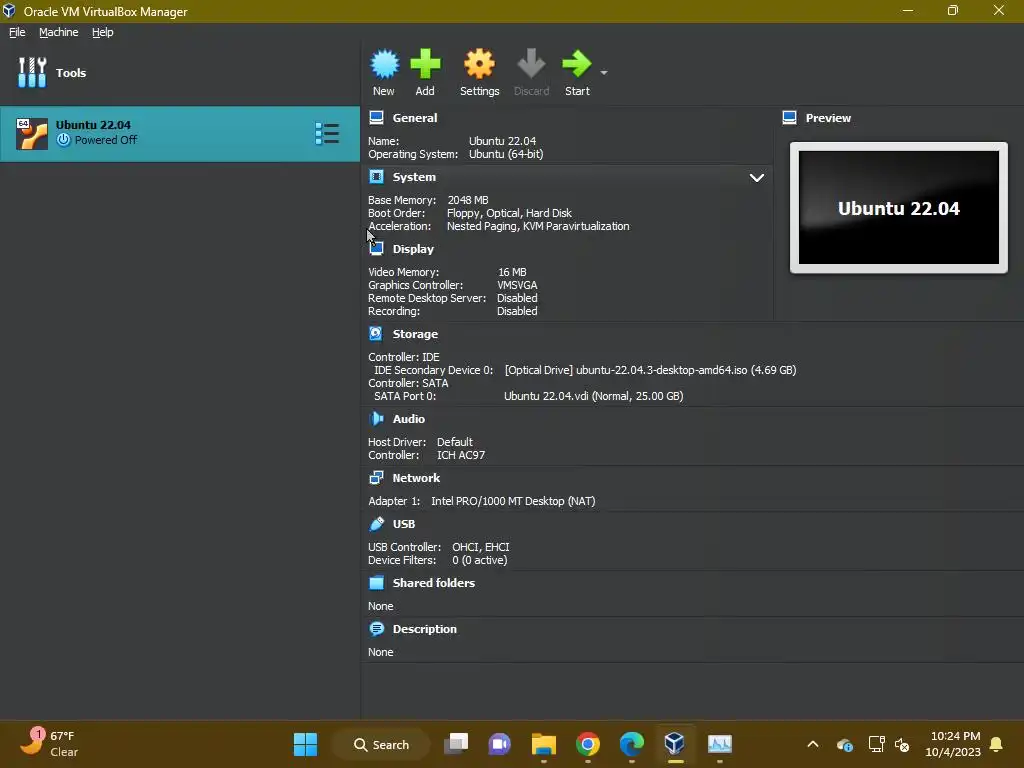Viewport: 1024px width, 768px height.
Task: Click the System section icon
Action: point(376,177)
